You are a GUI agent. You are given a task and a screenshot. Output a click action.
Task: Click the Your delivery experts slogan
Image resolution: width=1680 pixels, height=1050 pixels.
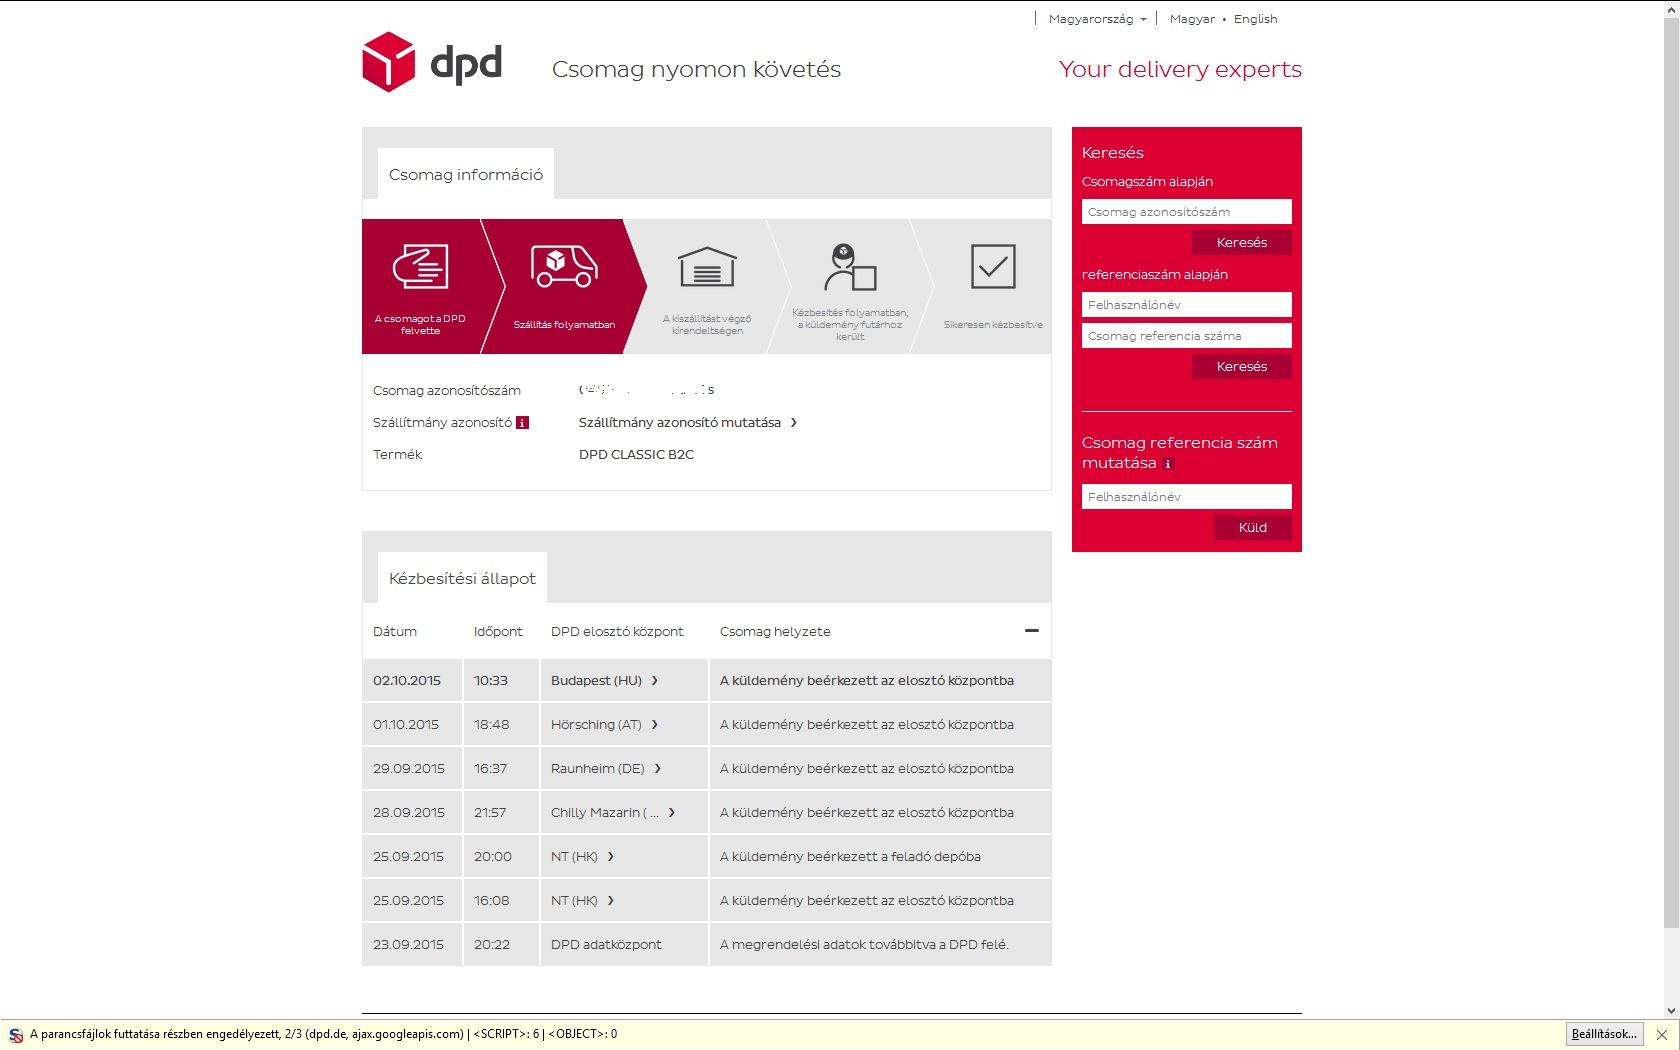pos(1180,70)
